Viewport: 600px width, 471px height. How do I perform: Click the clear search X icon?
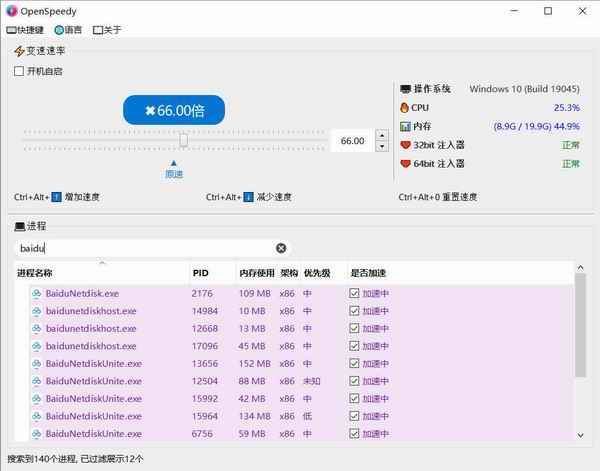281,248
